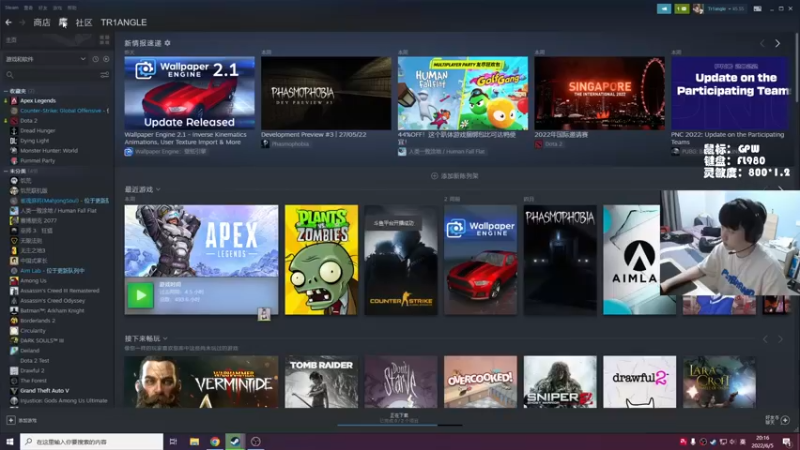Go forward with the right arrow
The image size is (800, 450).
[x=22, y=22]
